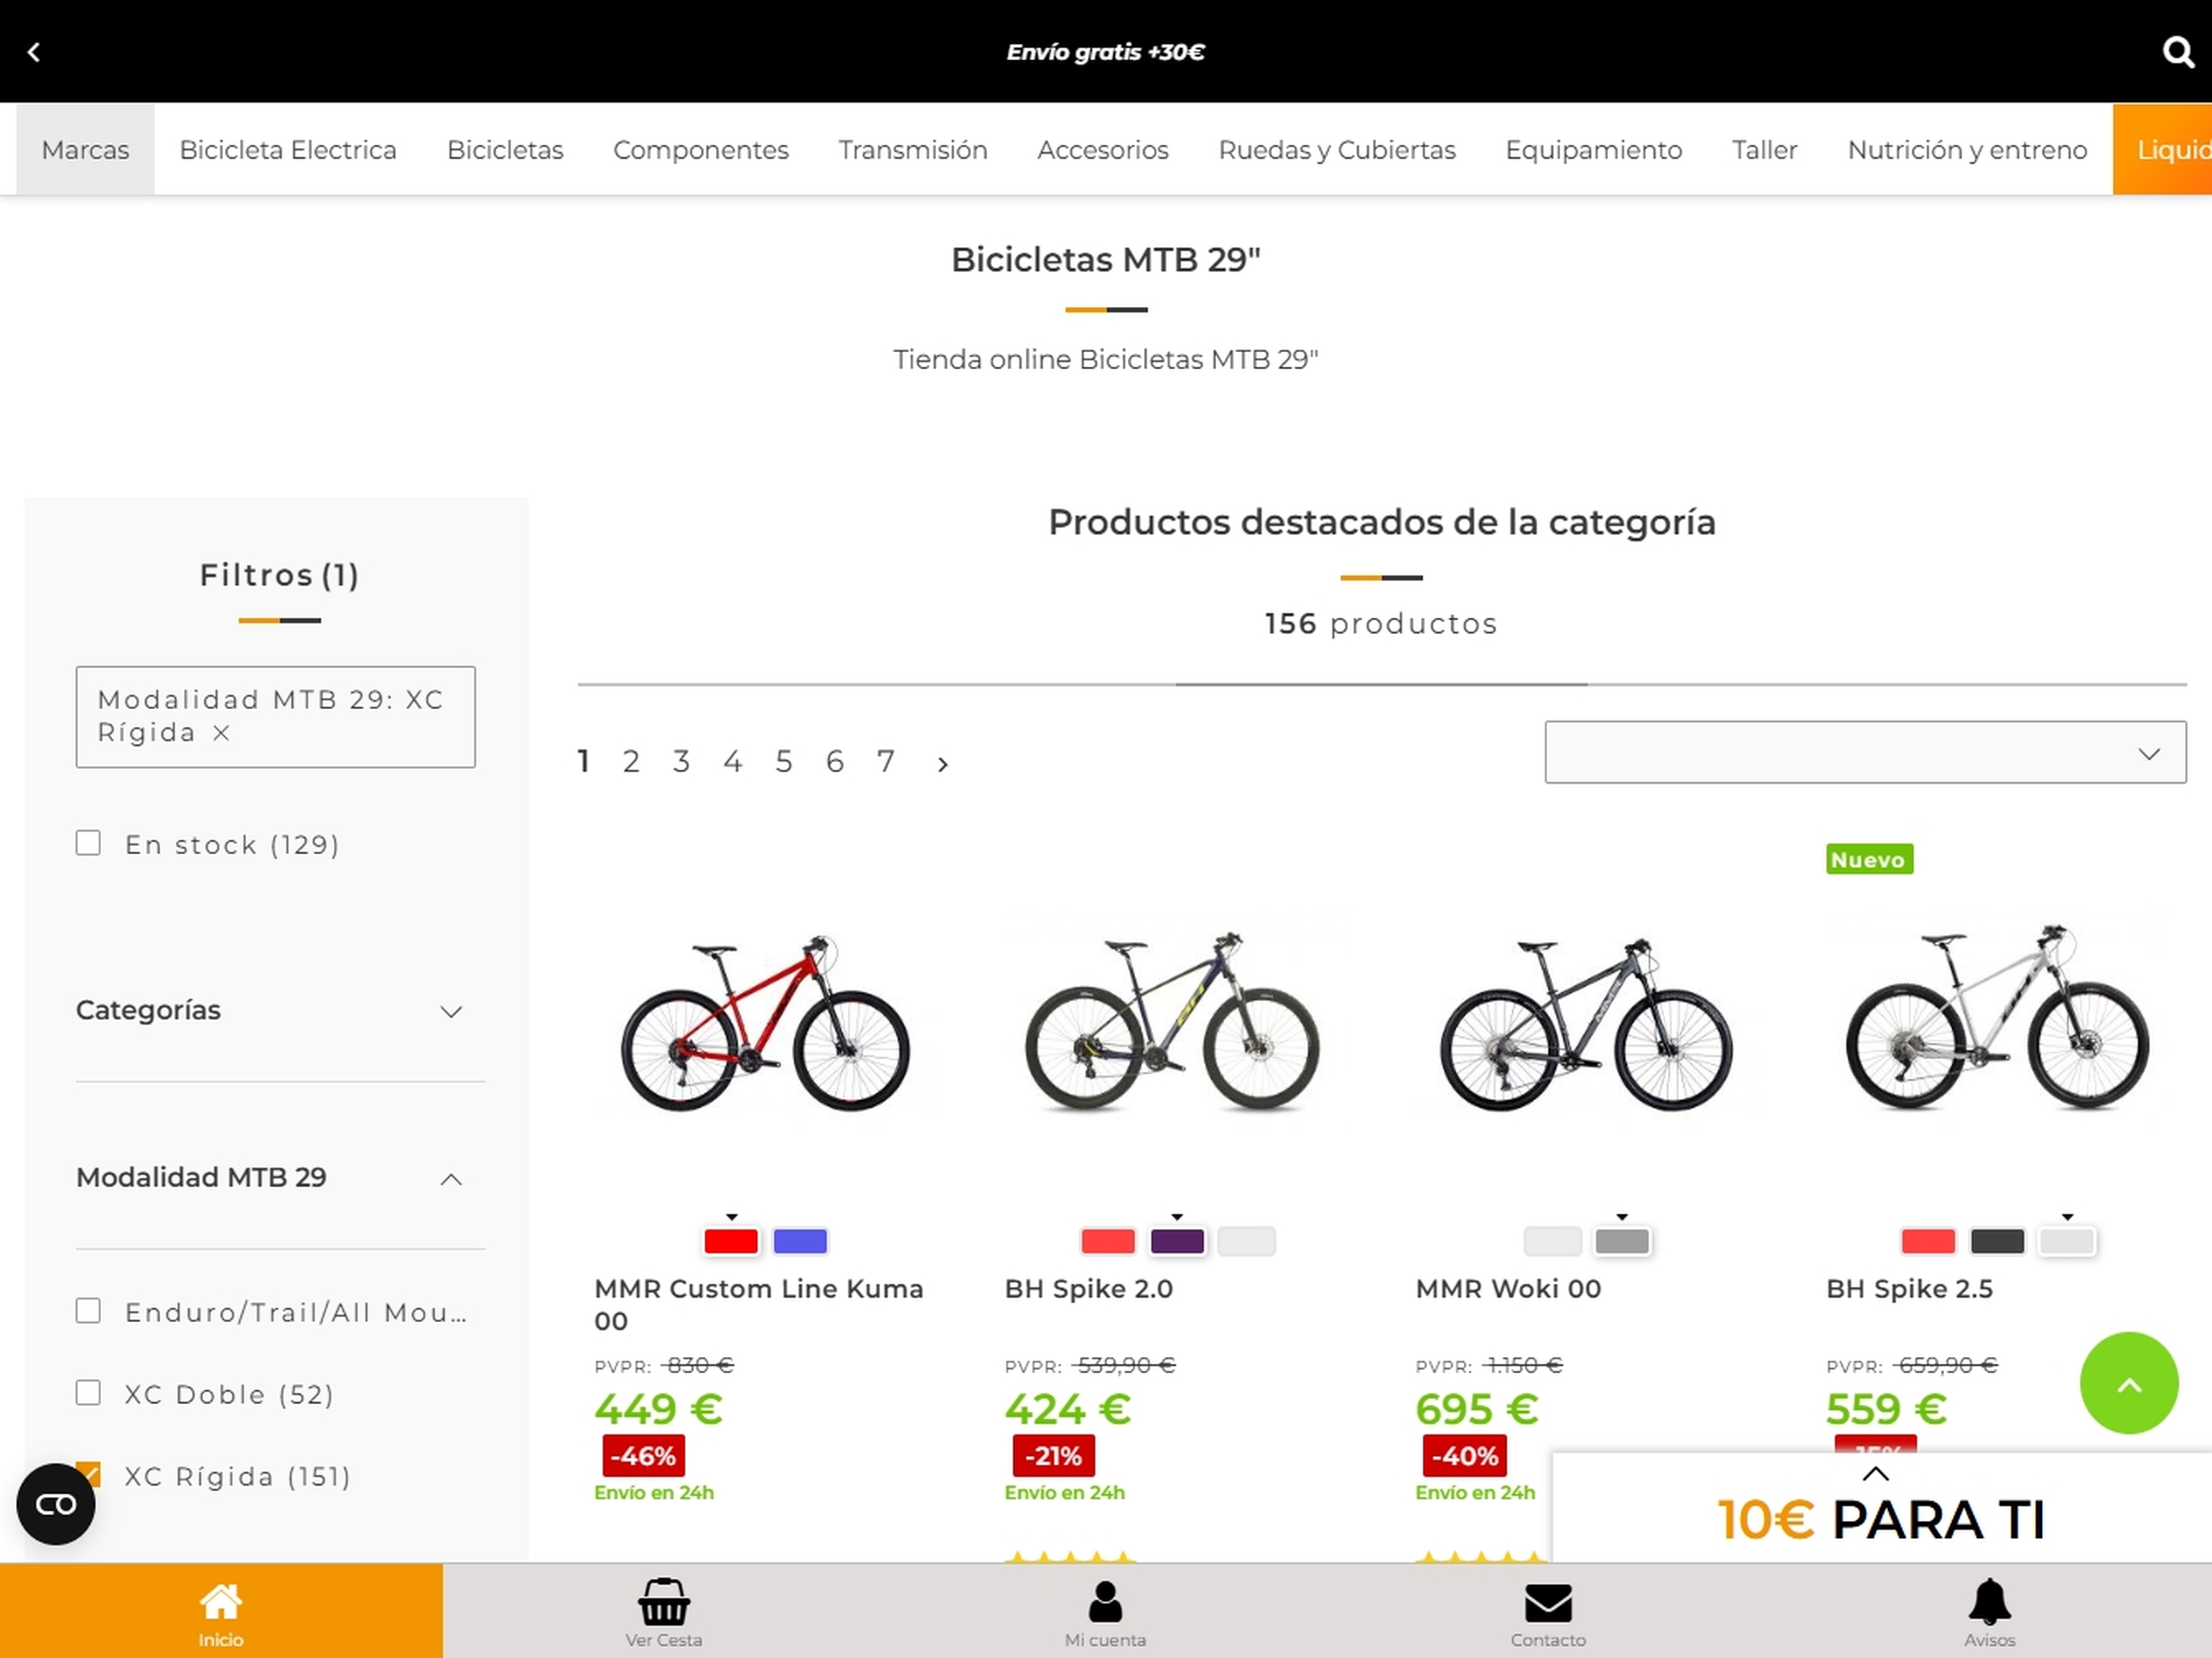This screenshot has height=1658, width=2212.
Task: Go to results page 2
Action: click(x=631, y=762)
